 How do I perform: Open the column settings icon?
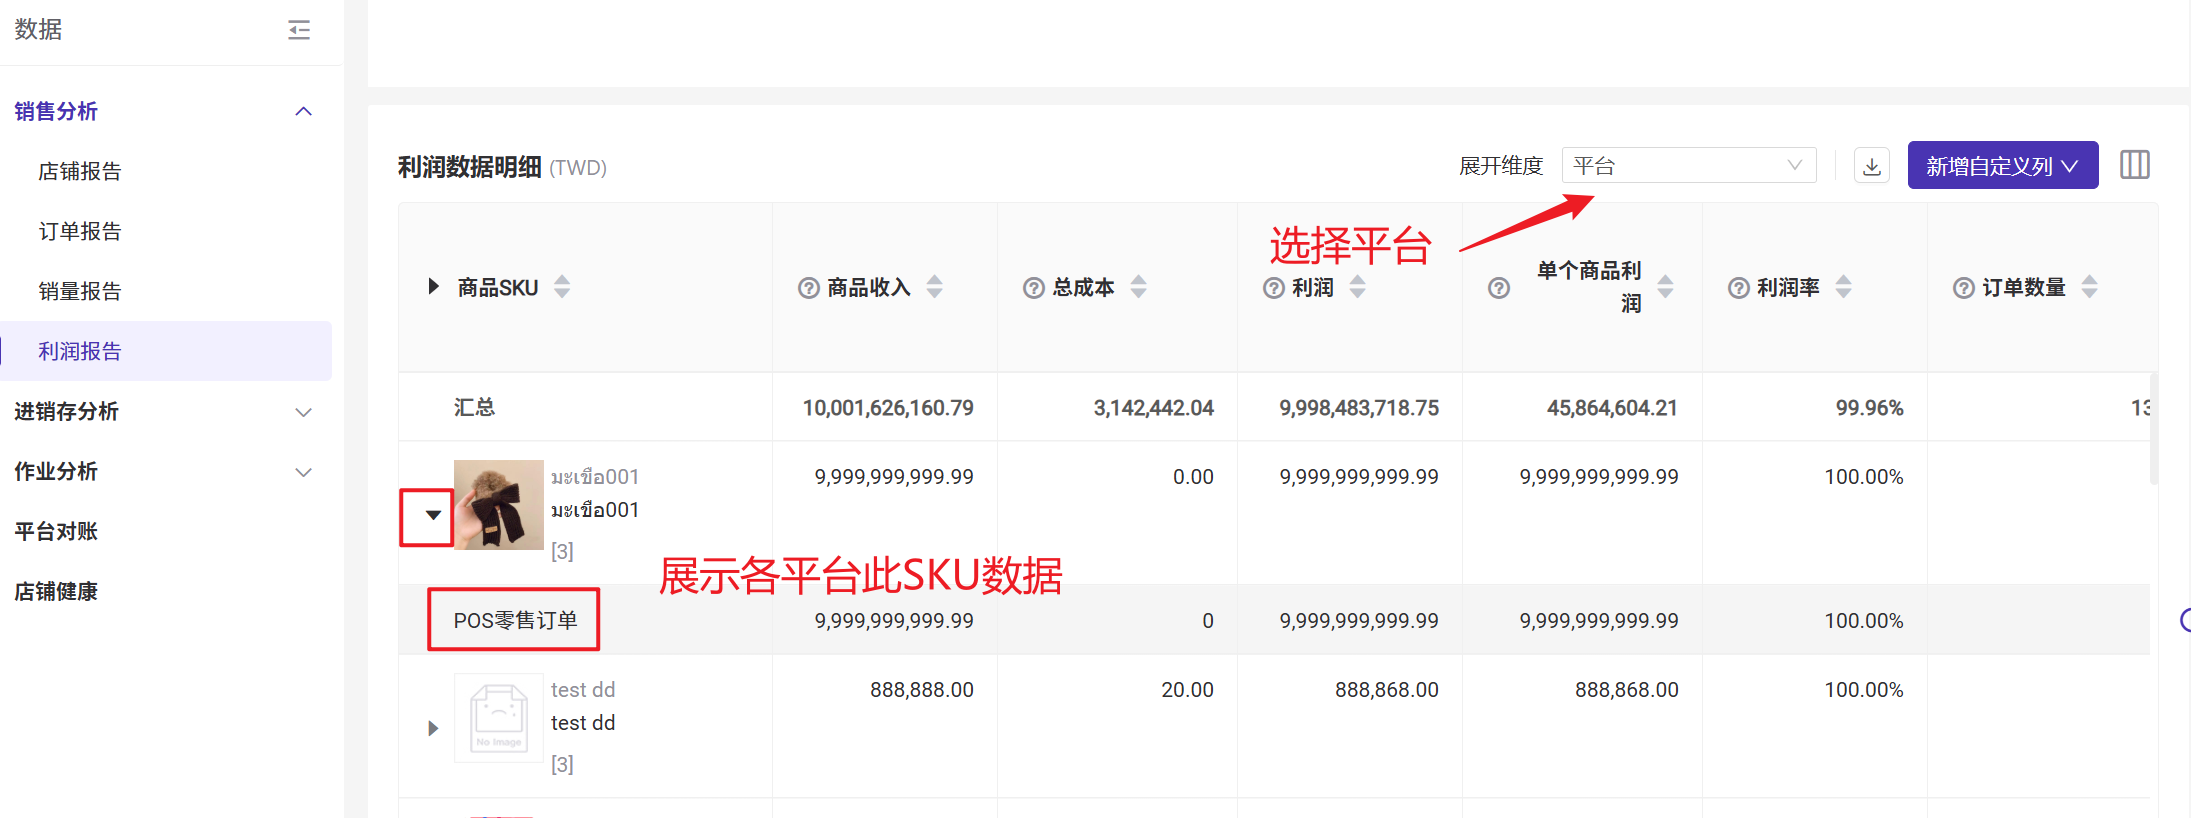click(2134, 165)
